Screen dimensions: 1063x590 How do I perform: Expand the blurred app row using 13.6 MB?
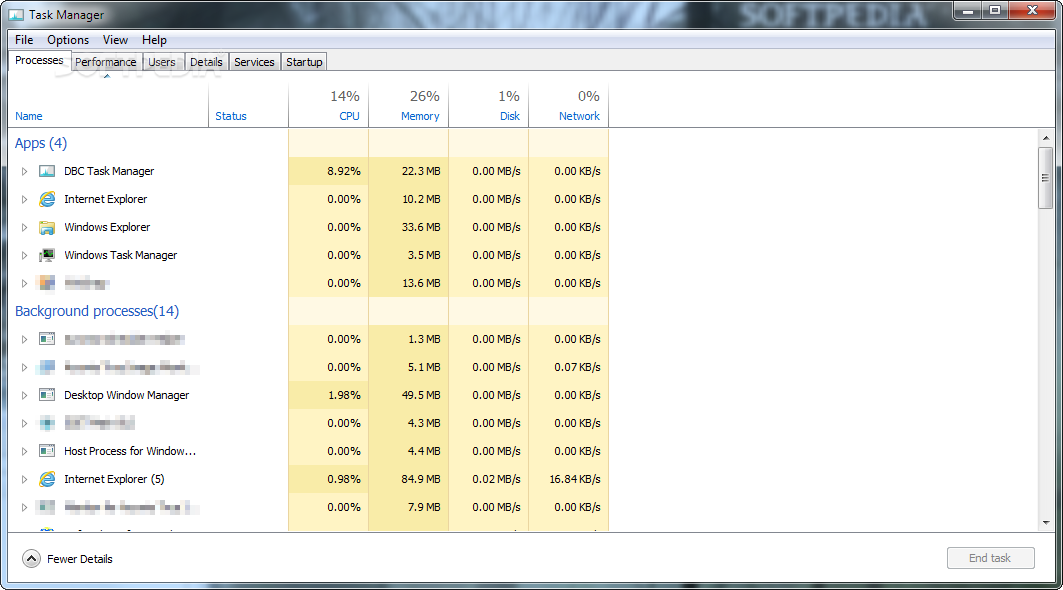[x=24, y=283]
